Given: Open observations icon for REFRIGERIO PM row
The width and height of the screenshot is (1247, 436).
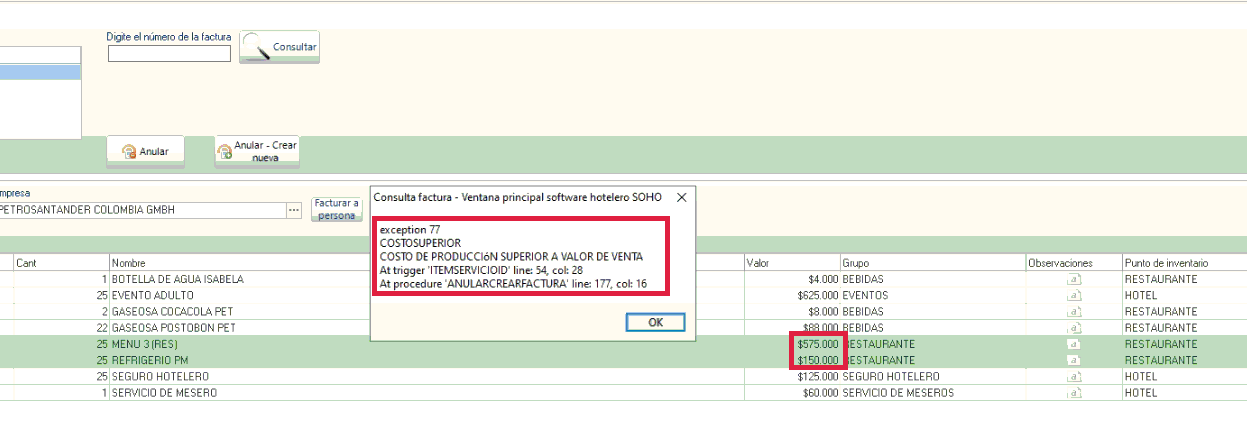Looking at the screenshot, I should tap(1074, 360).
